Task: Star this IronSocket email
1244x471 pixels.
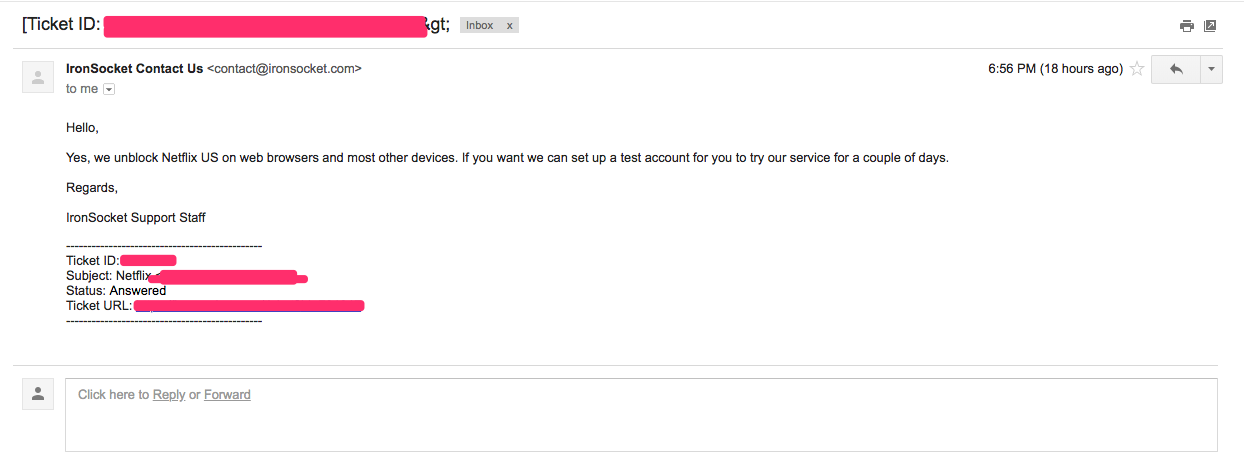Action: tap(1137, 69)
